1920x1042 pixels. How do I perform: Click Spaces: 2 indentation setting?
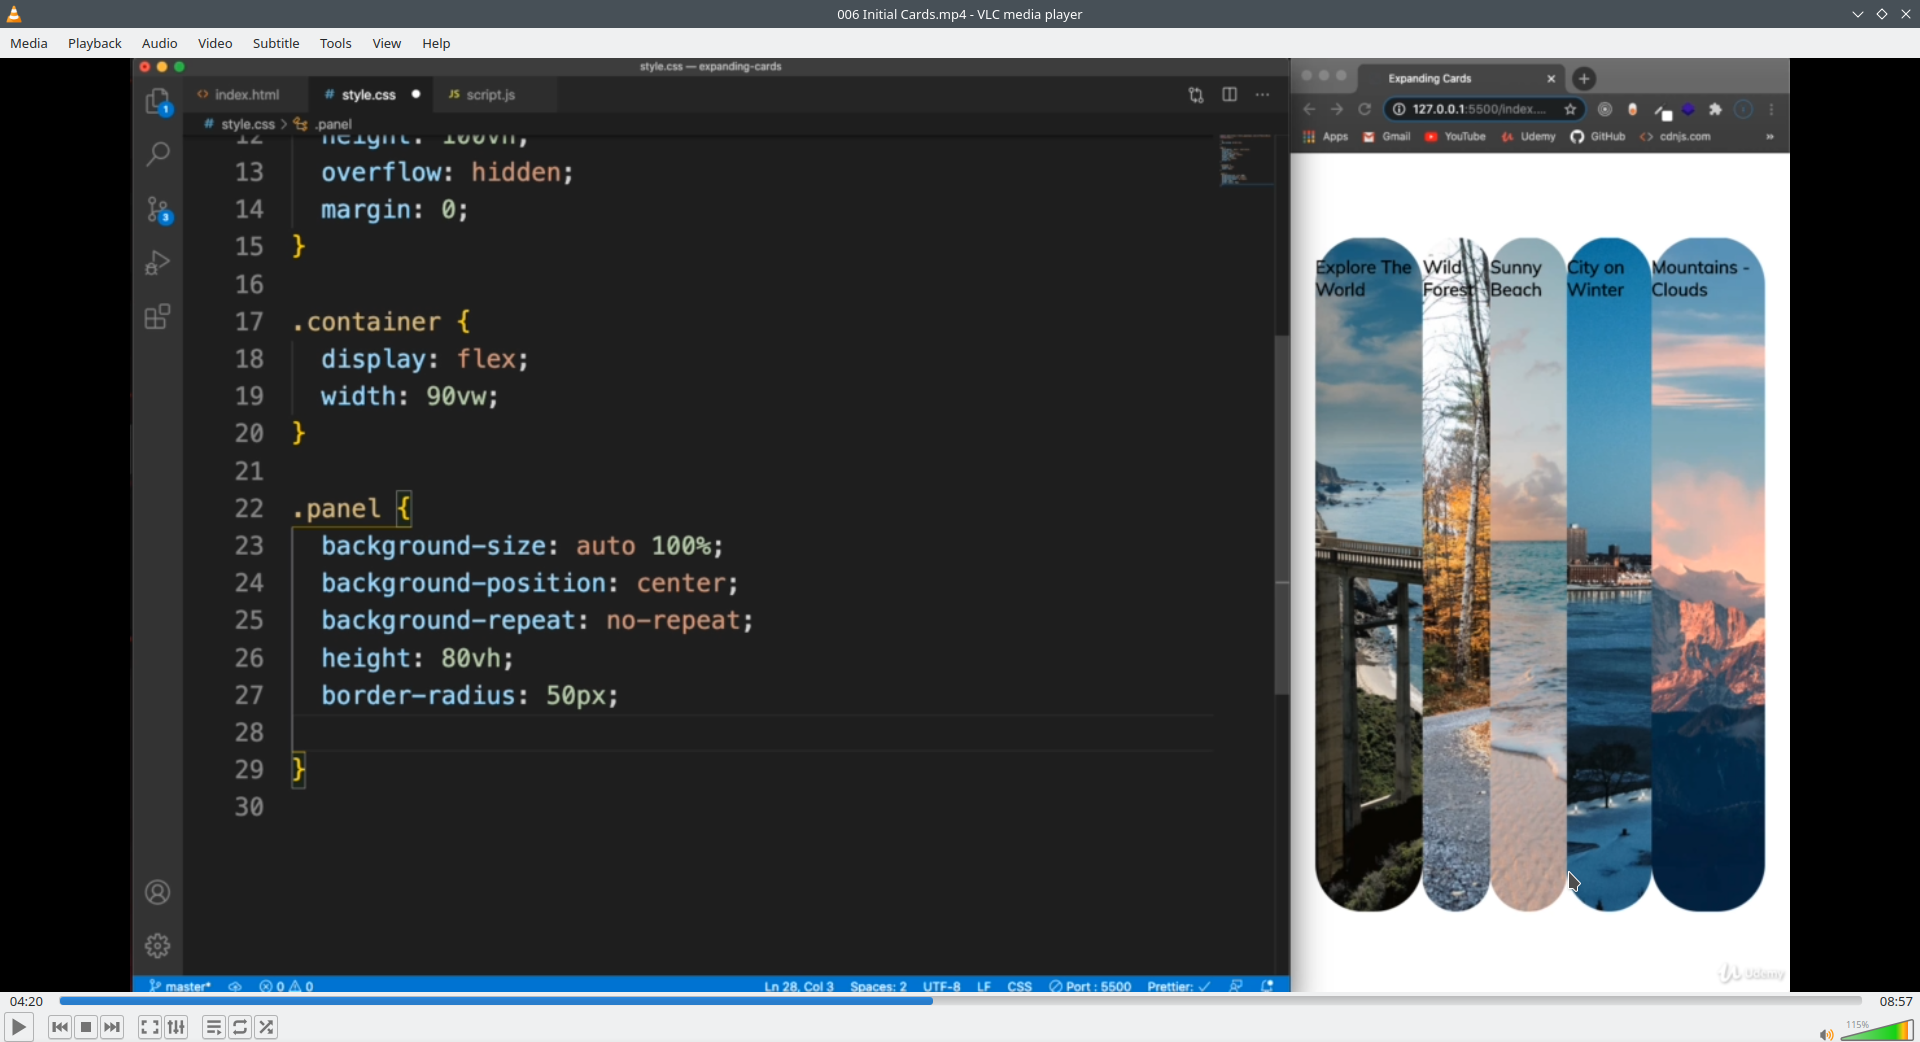click(x=879, y=986)
